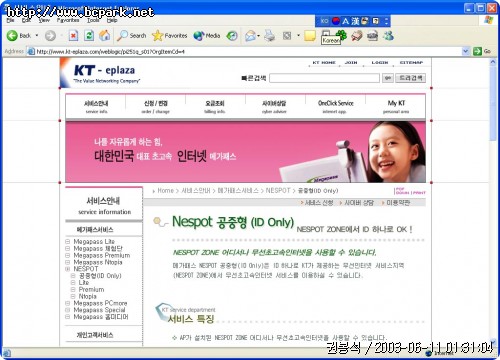Open the order / change navigation tab
Image resolution: width=500 pixels, height=360 pixels.
pyautogui.click(x=156, y=107)
